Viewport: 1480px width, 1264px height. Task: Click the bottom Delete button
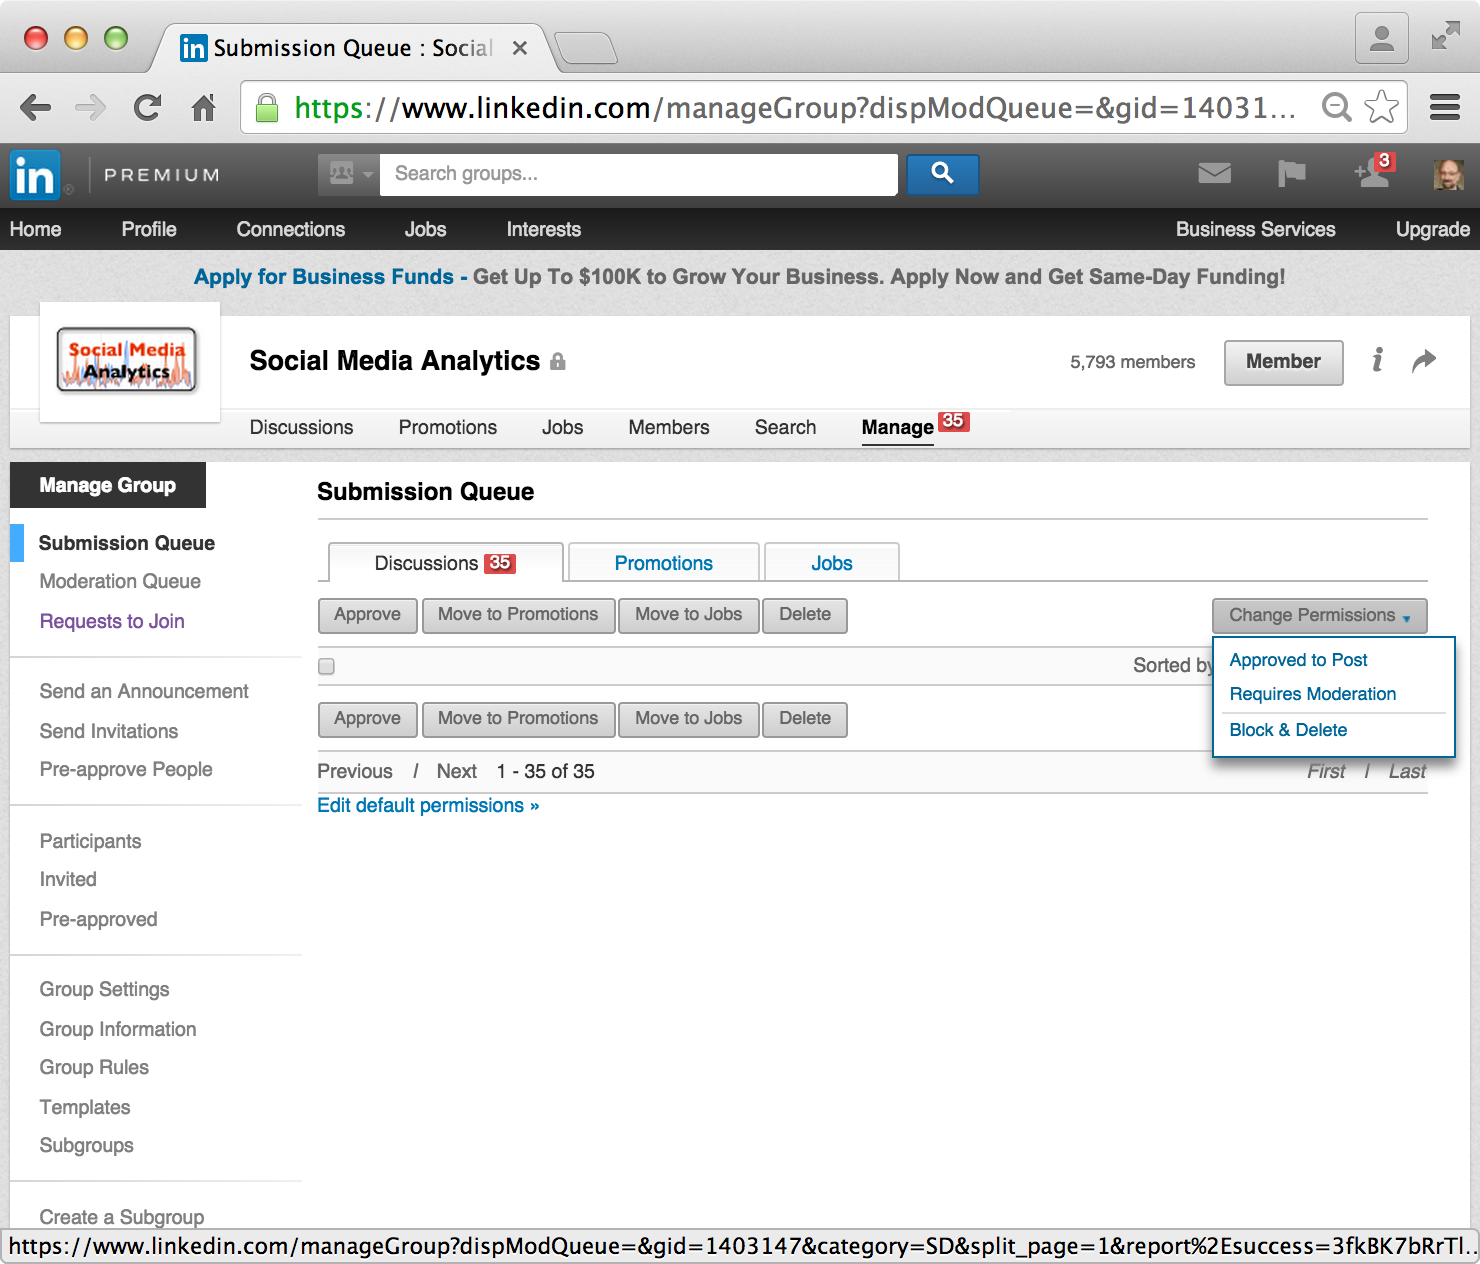tap(805, 719)
